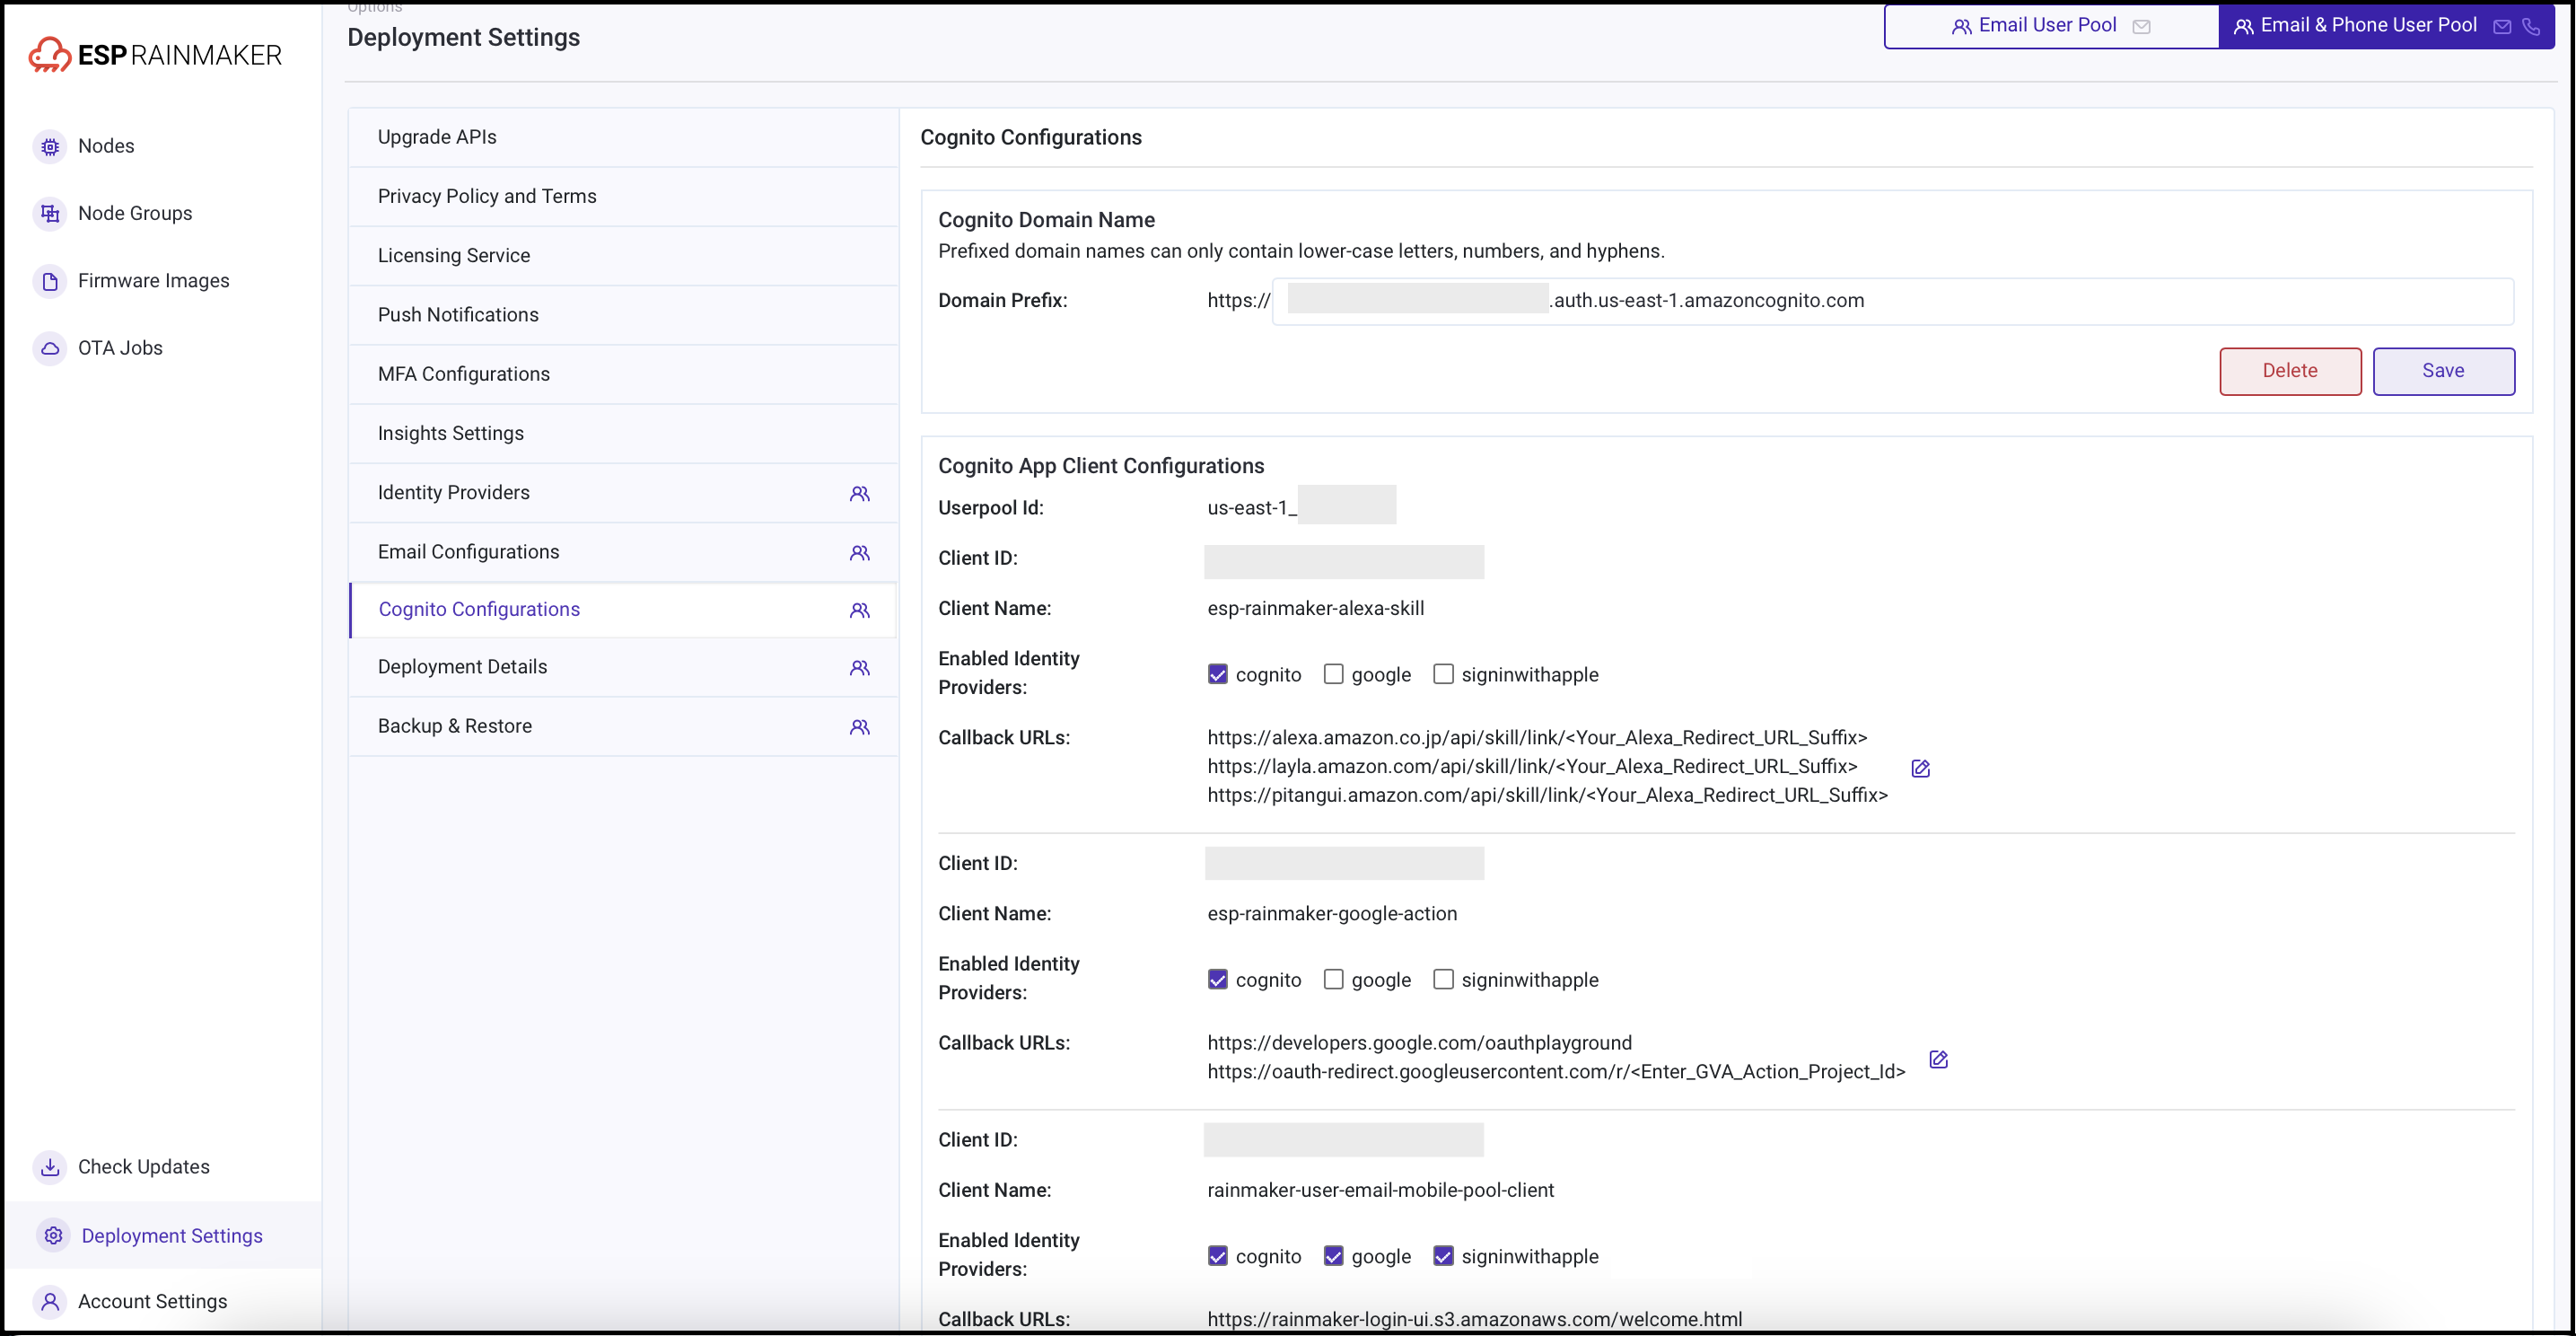Click the Account Settings person icon
This screenshot has height=1336, width=2576.
[x=50, y=1302]
